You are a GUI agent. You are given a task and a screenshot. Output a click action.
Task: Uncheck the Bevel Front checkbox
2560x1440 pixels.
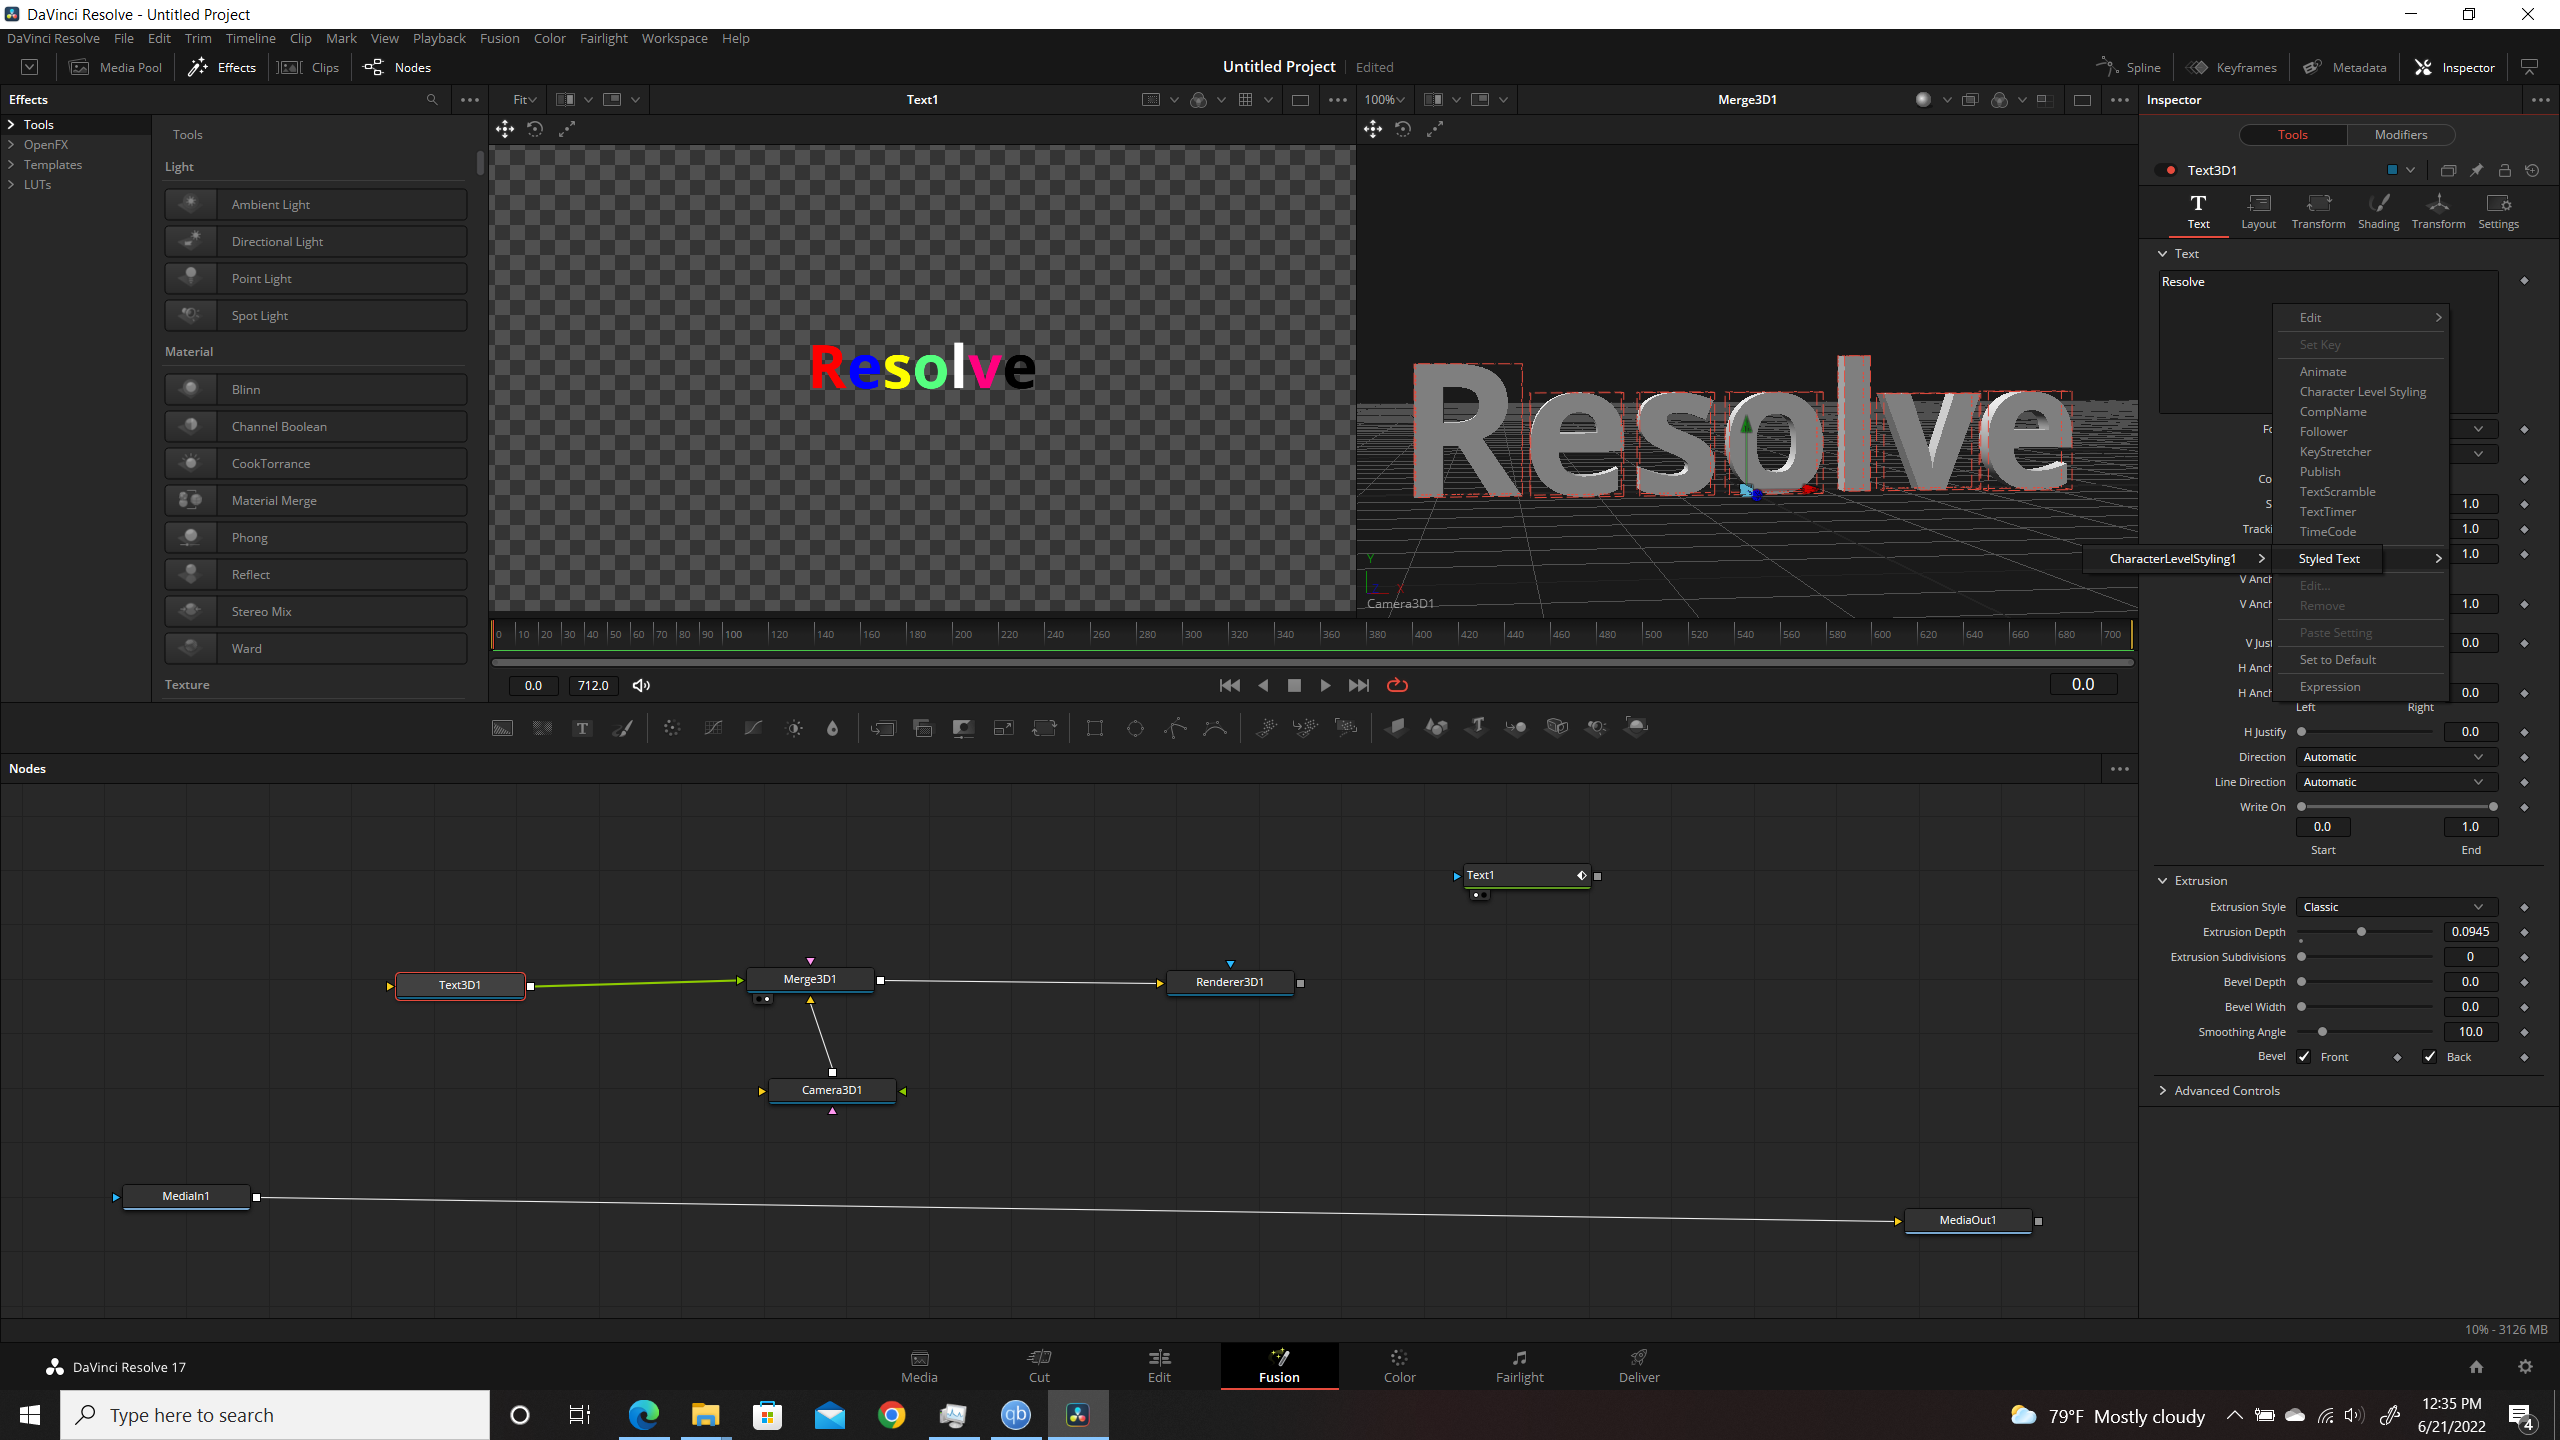pyautogui.click(x=2304, y=1057)
